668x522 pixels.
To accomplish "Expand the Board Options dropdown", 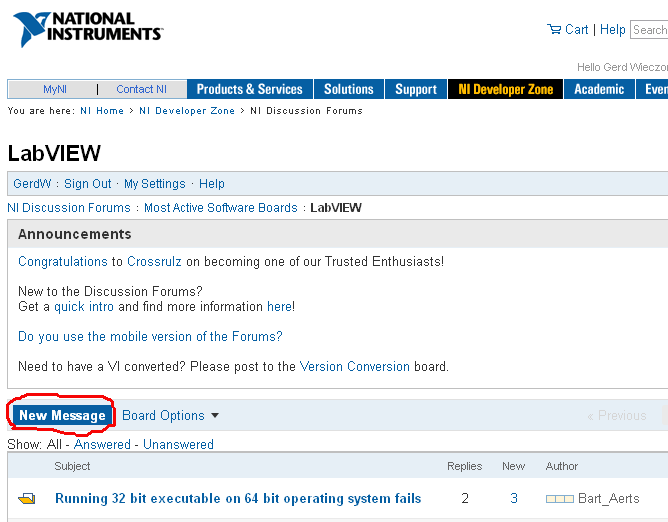I will (170, 415).
